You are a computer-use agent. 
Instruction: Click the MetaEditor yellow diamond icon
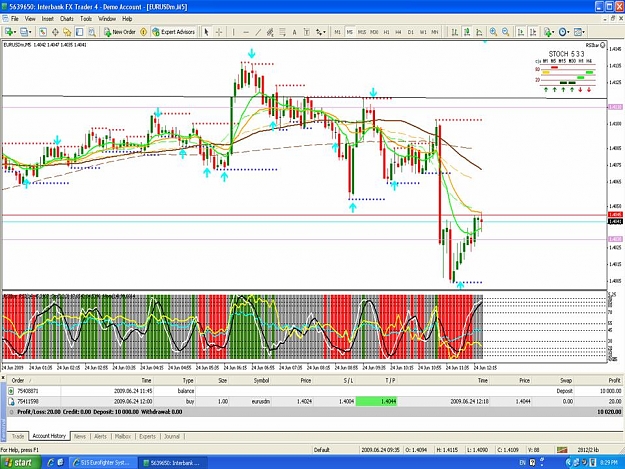[x=143, y=32]
